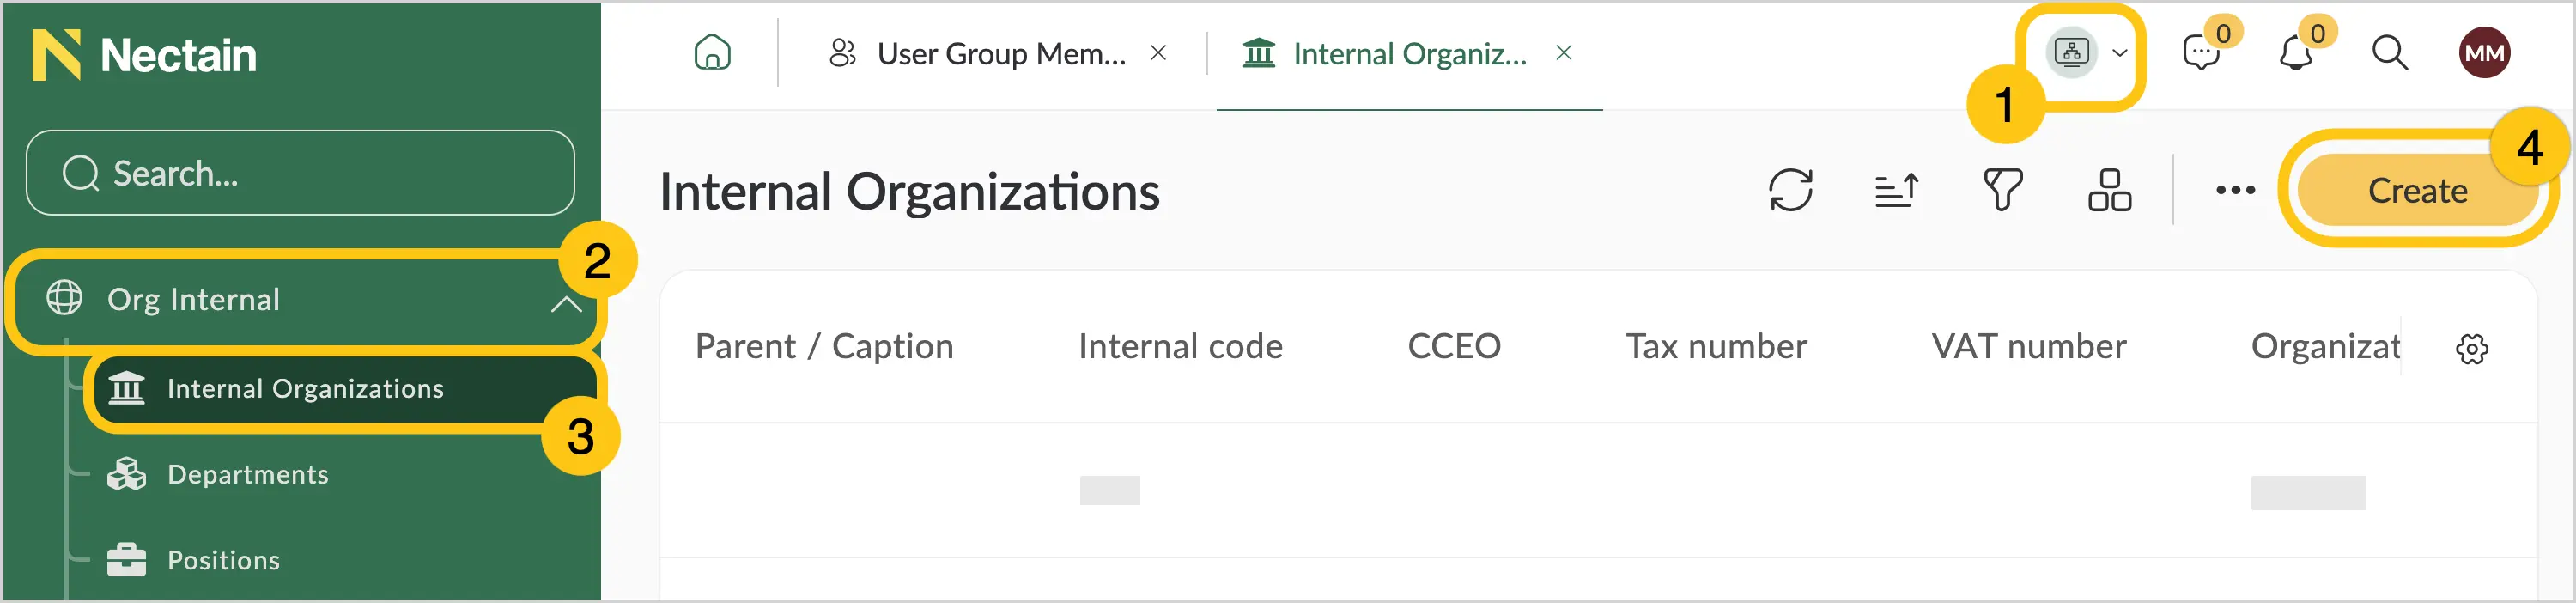Screen dimensions: 2576x603
Task: Click the Create button
Action: click(x=2417, y=190)
